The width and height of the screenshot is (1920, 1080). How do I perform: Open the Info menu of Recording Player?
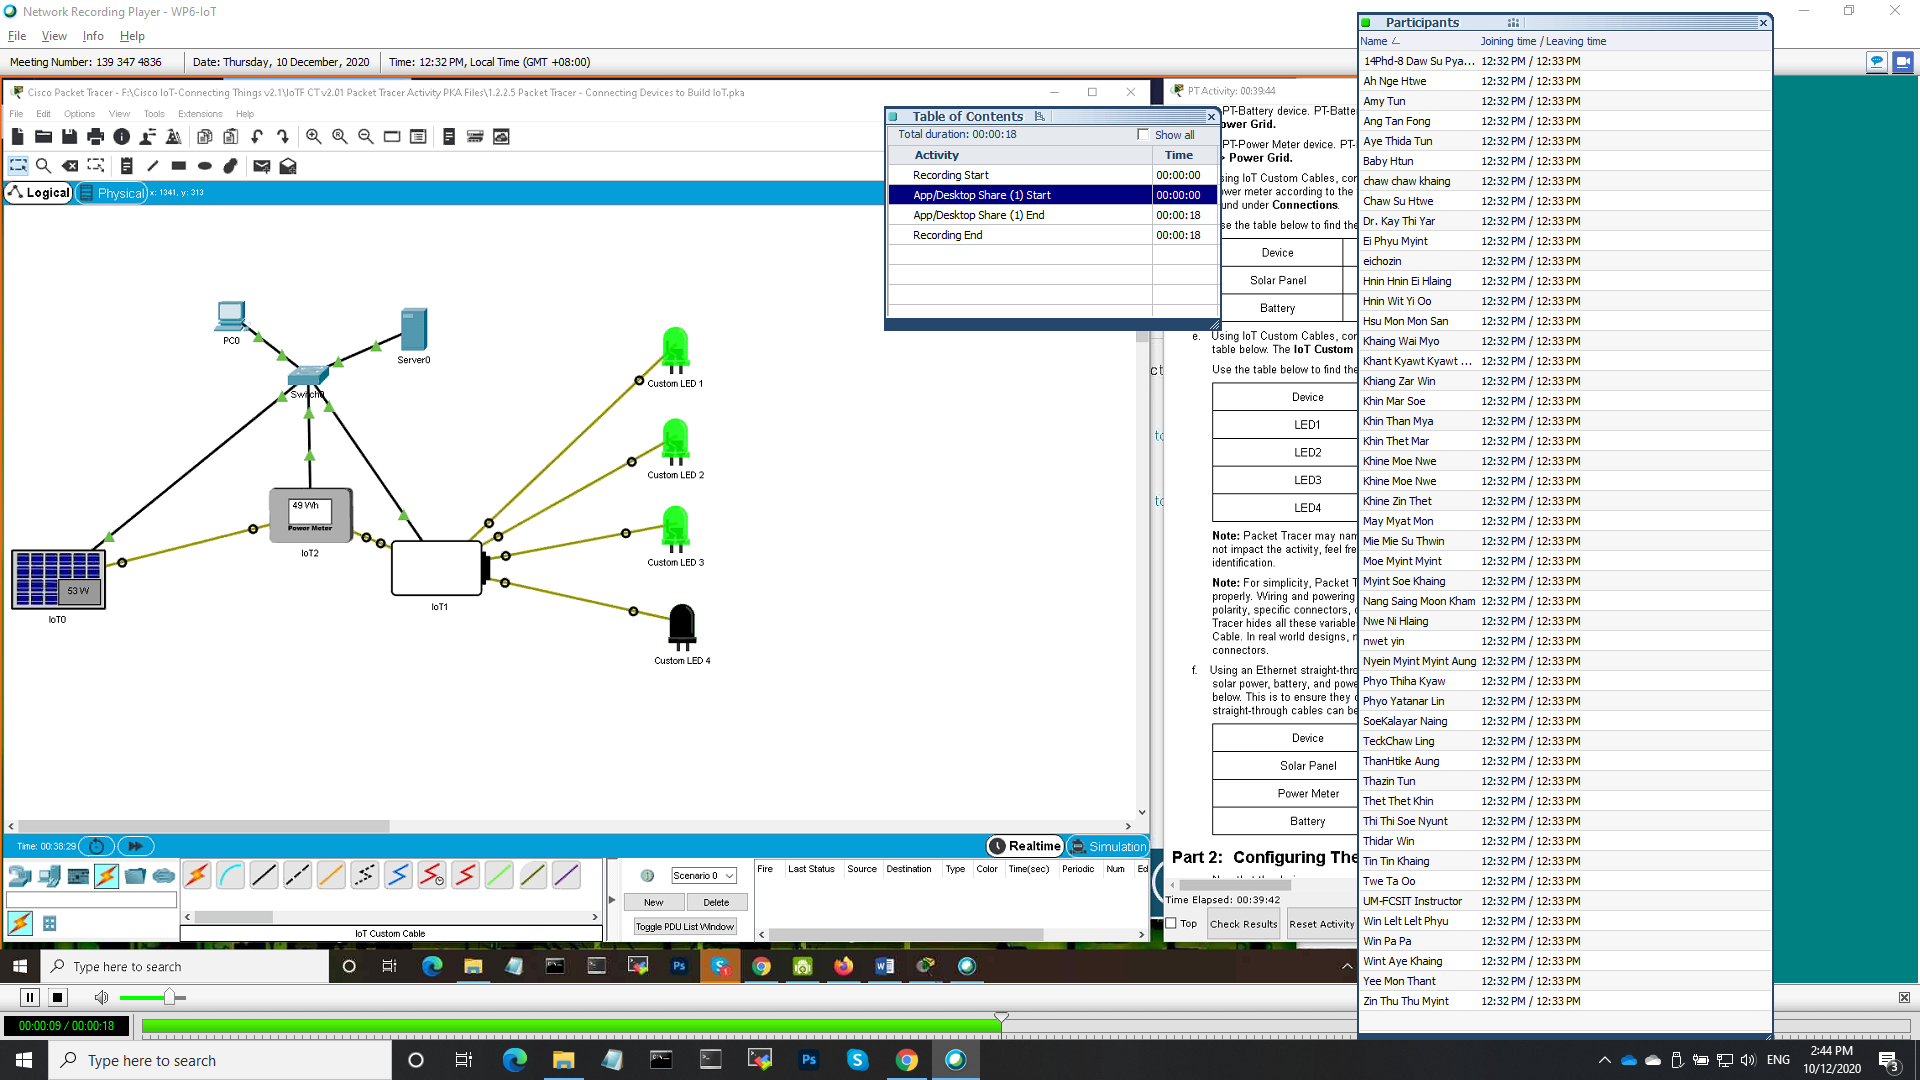(93, 36)
